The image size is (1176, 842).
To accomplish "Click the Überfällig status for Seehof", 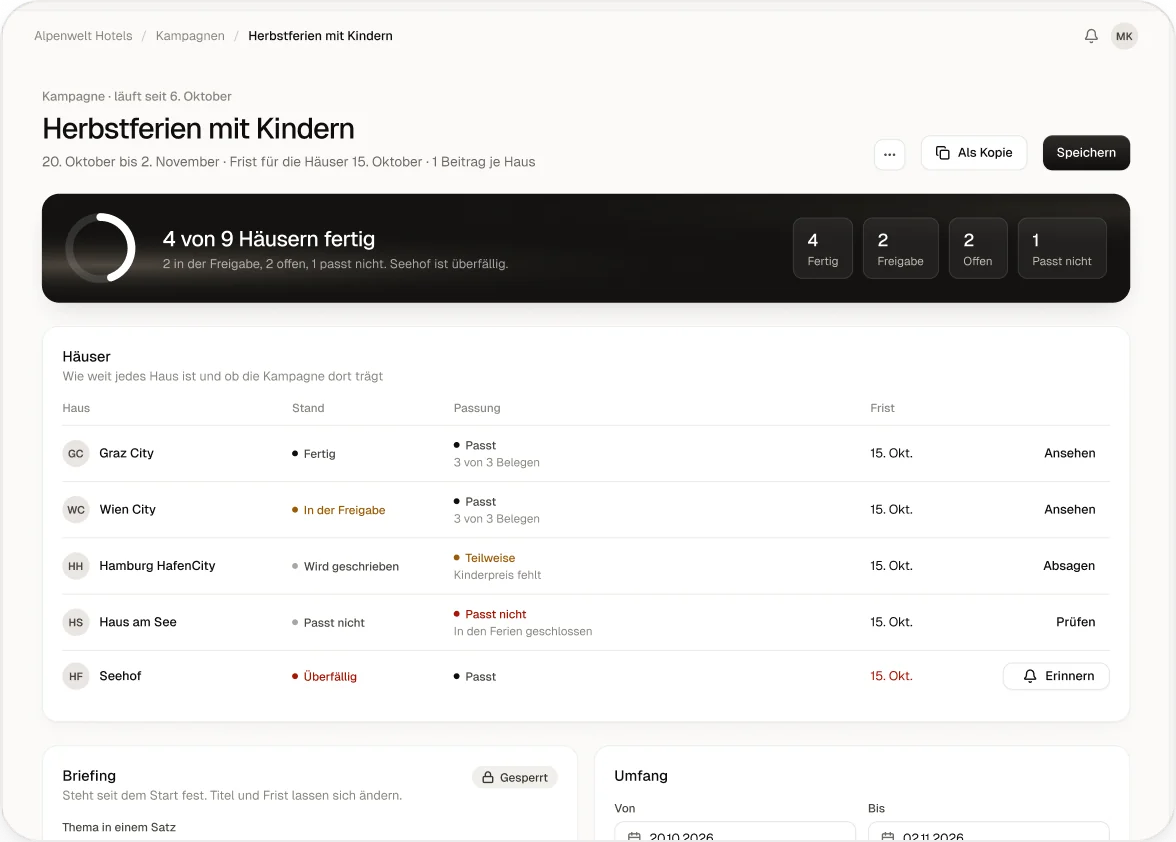I will [x=324, y=676].
